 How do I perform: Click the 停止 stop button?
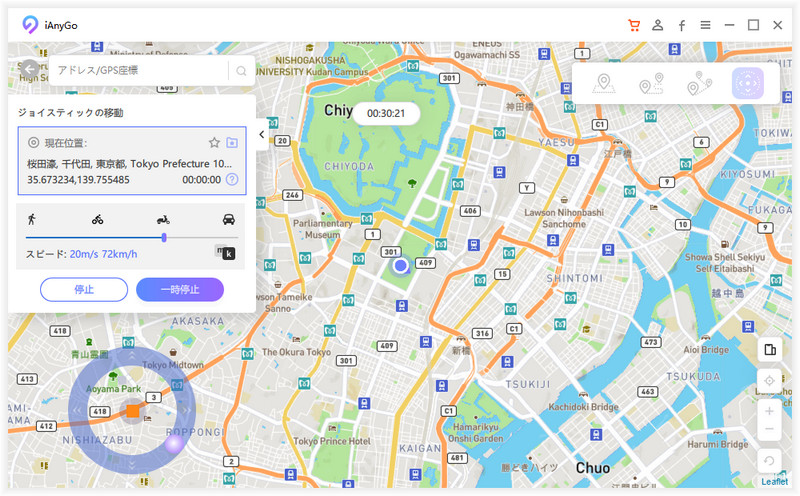[x=84, y=289]
